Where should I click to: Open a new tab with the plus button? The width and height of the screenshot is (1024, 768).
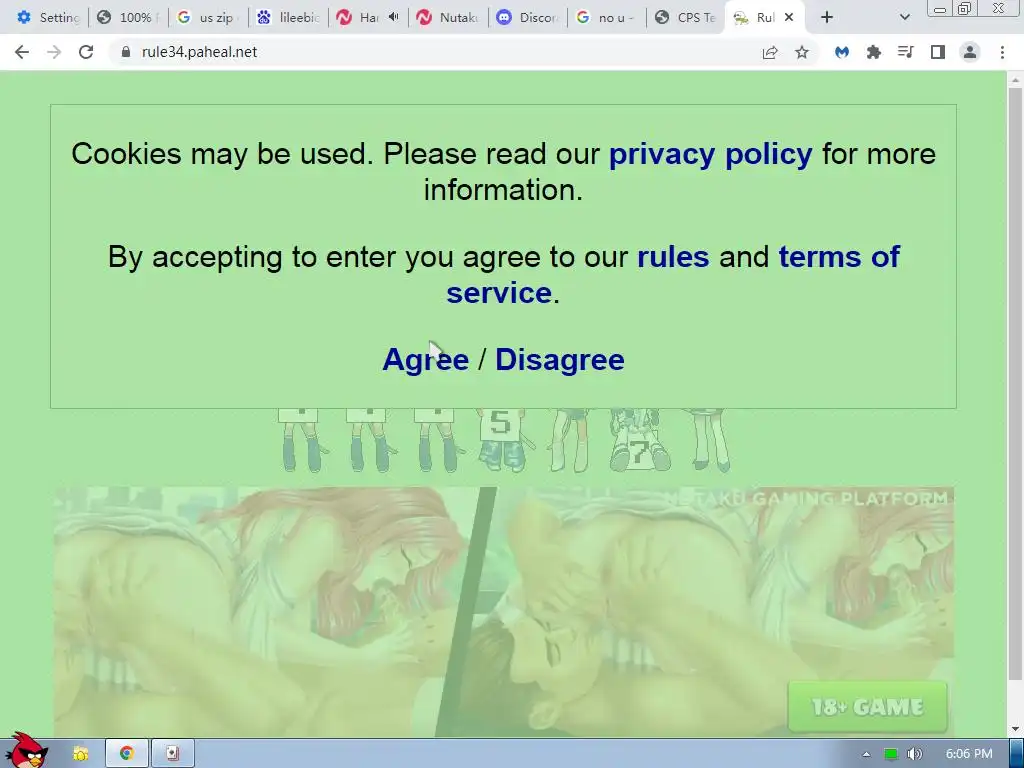click(827, 17)
